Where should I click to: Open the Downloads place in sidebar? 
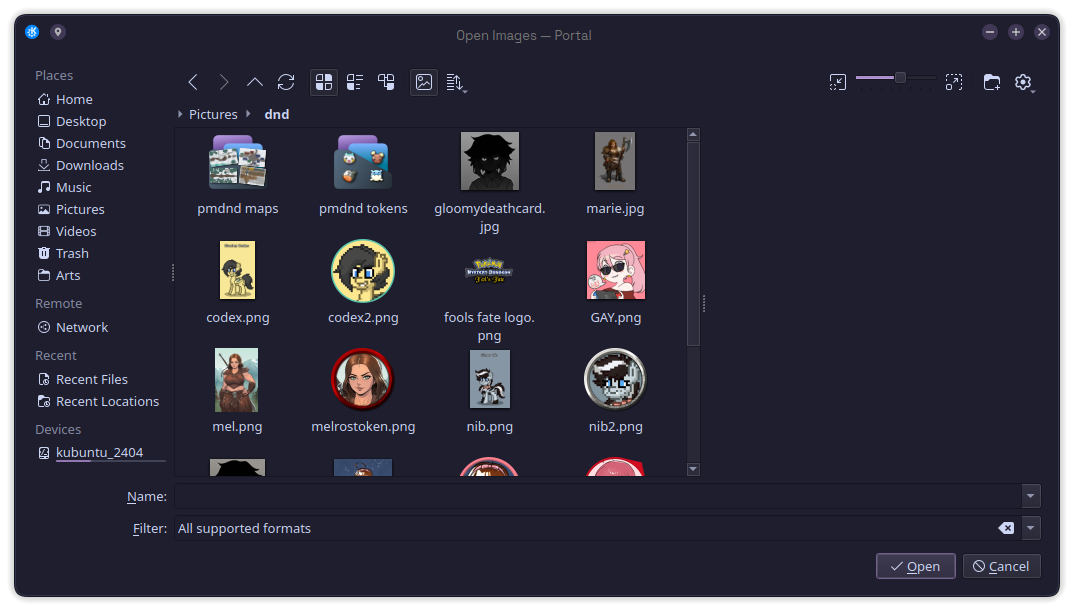point(89,165)
